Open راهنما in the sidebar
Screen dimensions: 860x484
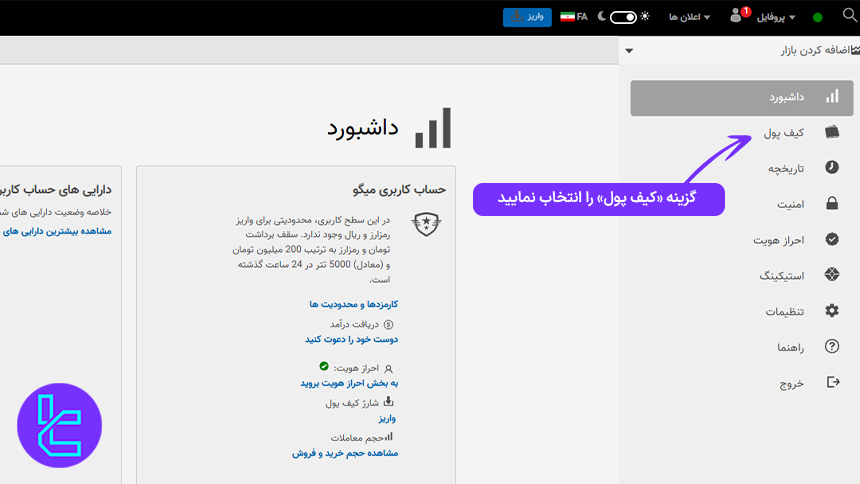click(790, 347)
